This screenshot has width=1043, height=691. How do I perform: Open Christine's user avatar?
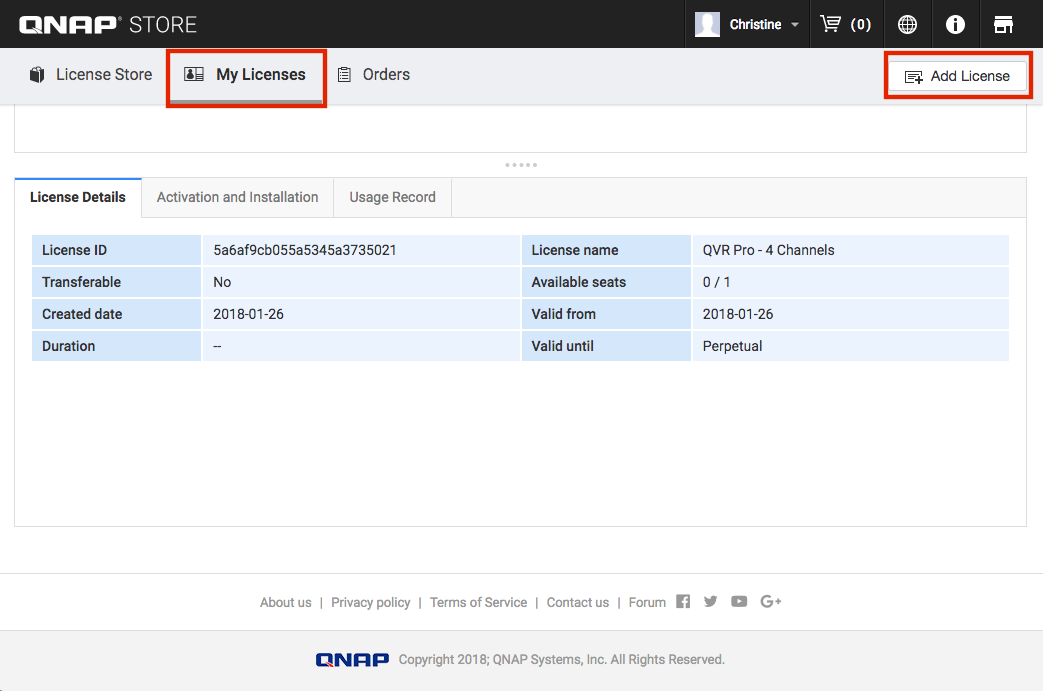click(707, 25)
